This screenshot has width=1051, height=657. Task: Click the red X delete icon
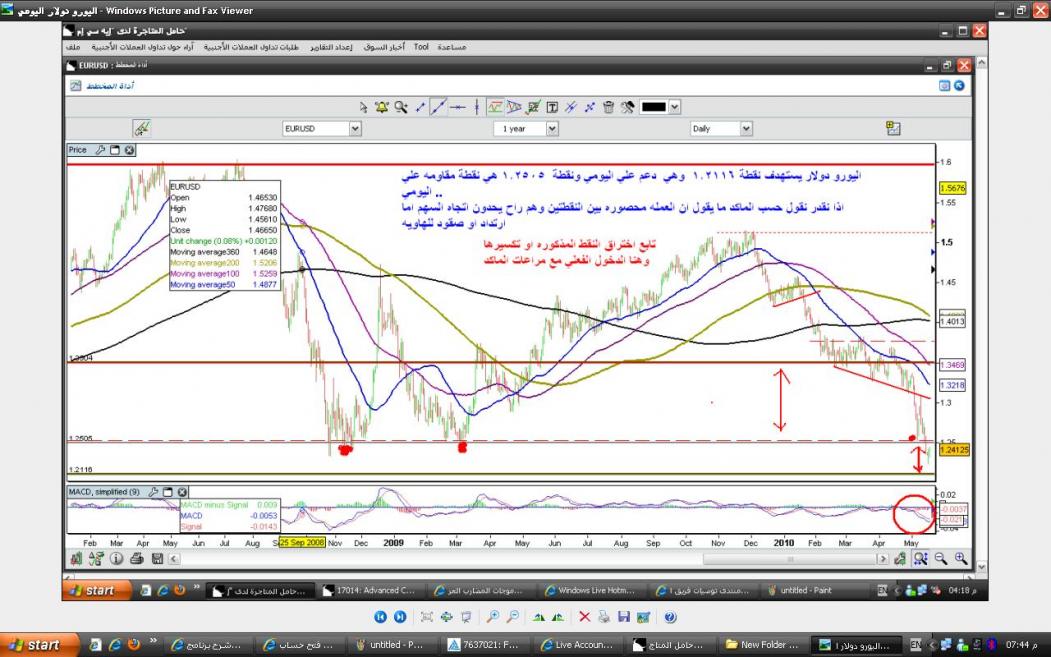click(585, 618)
